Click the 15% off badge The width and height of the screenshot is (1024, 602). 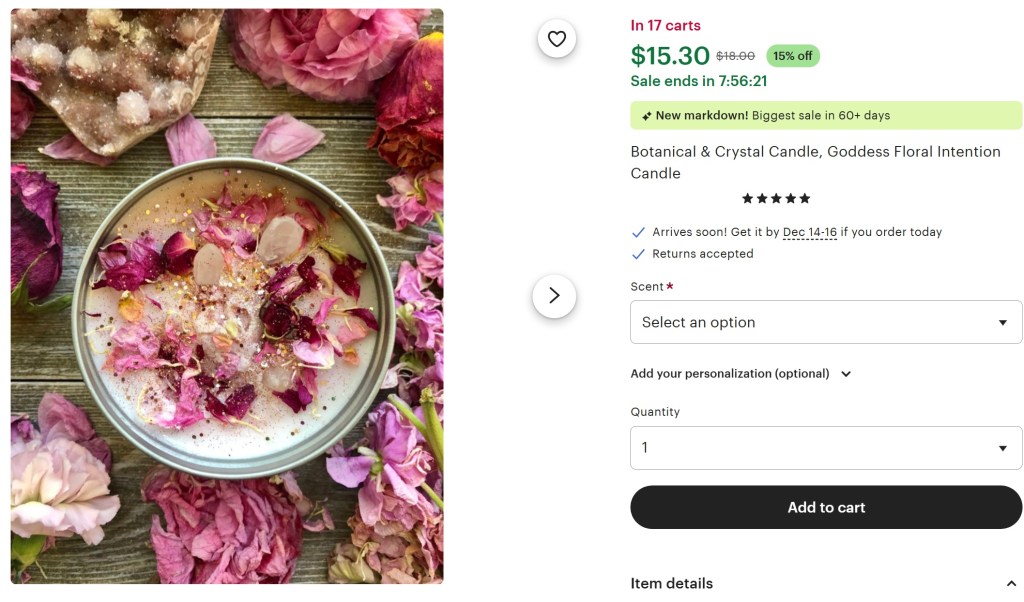[792, 56]
